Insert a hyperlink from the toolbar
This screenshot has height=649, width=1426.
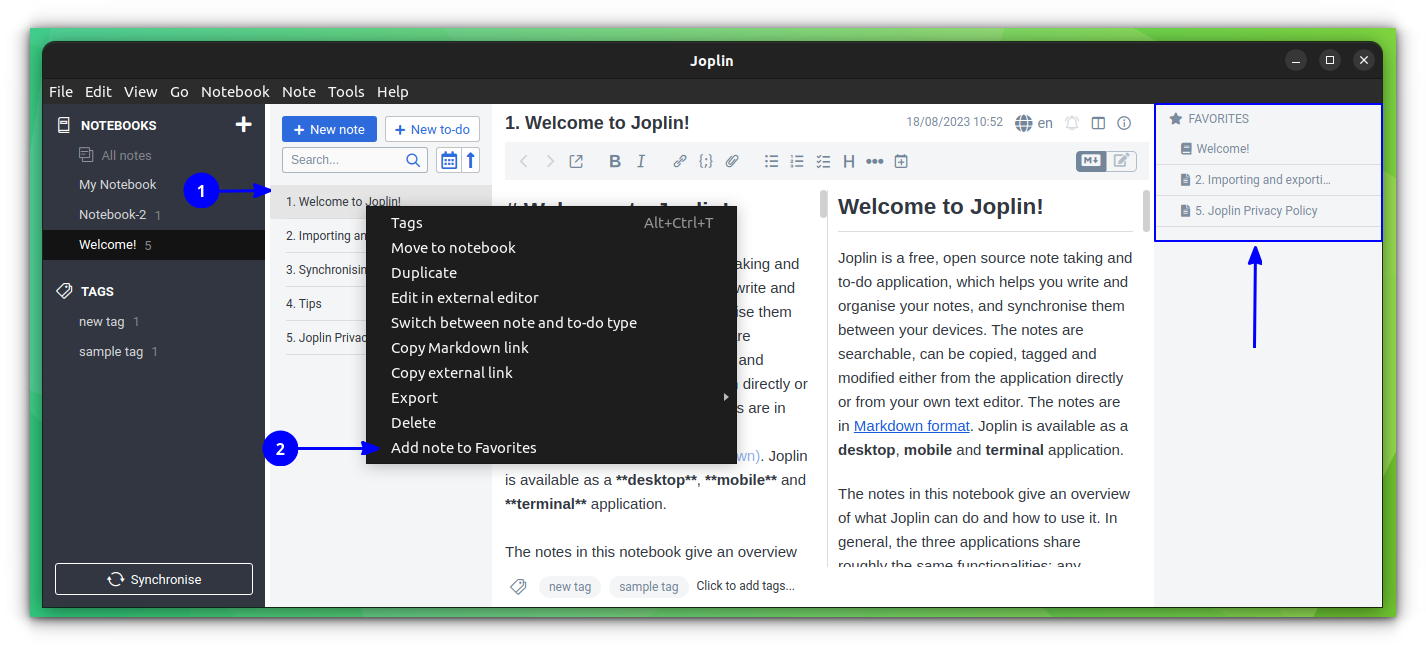[680, 161]
